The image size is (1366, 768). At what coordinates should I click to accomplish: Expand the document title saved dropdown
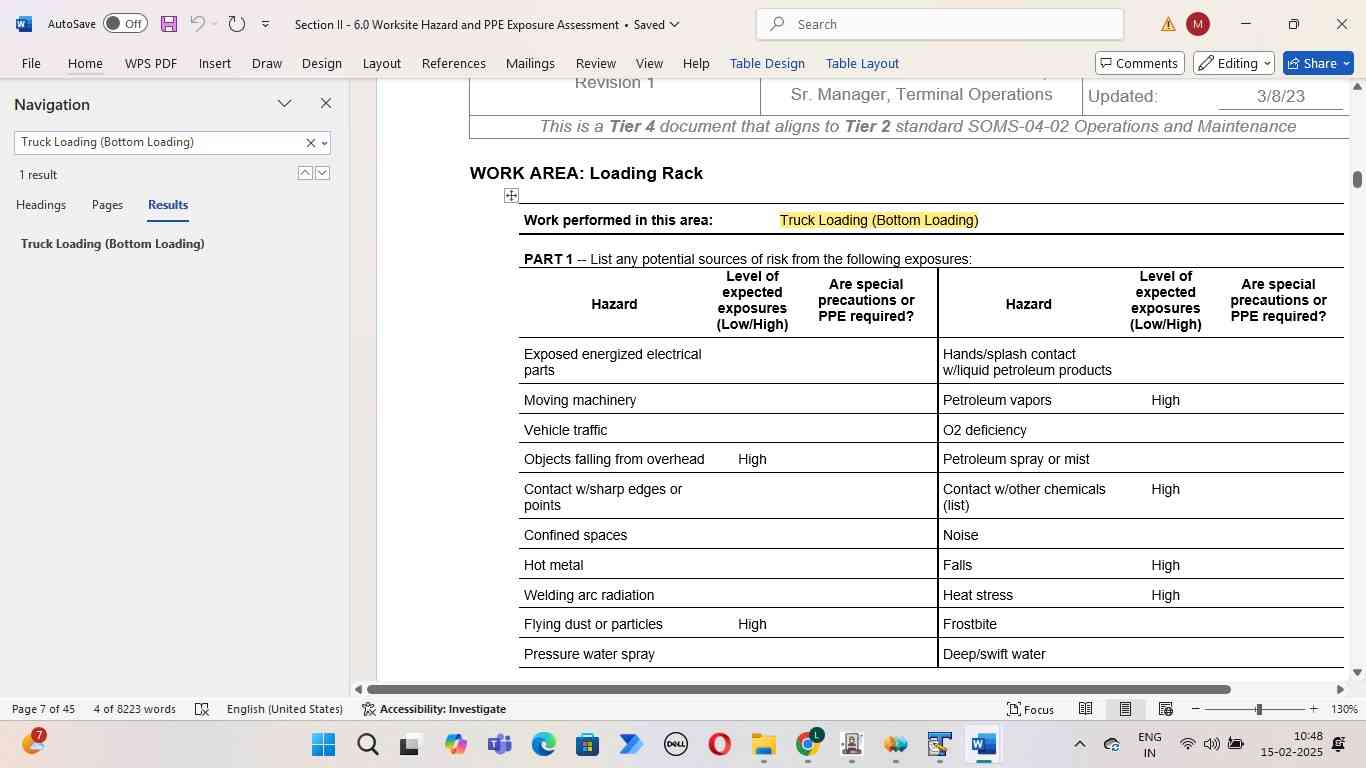click(x=674, y=24)
